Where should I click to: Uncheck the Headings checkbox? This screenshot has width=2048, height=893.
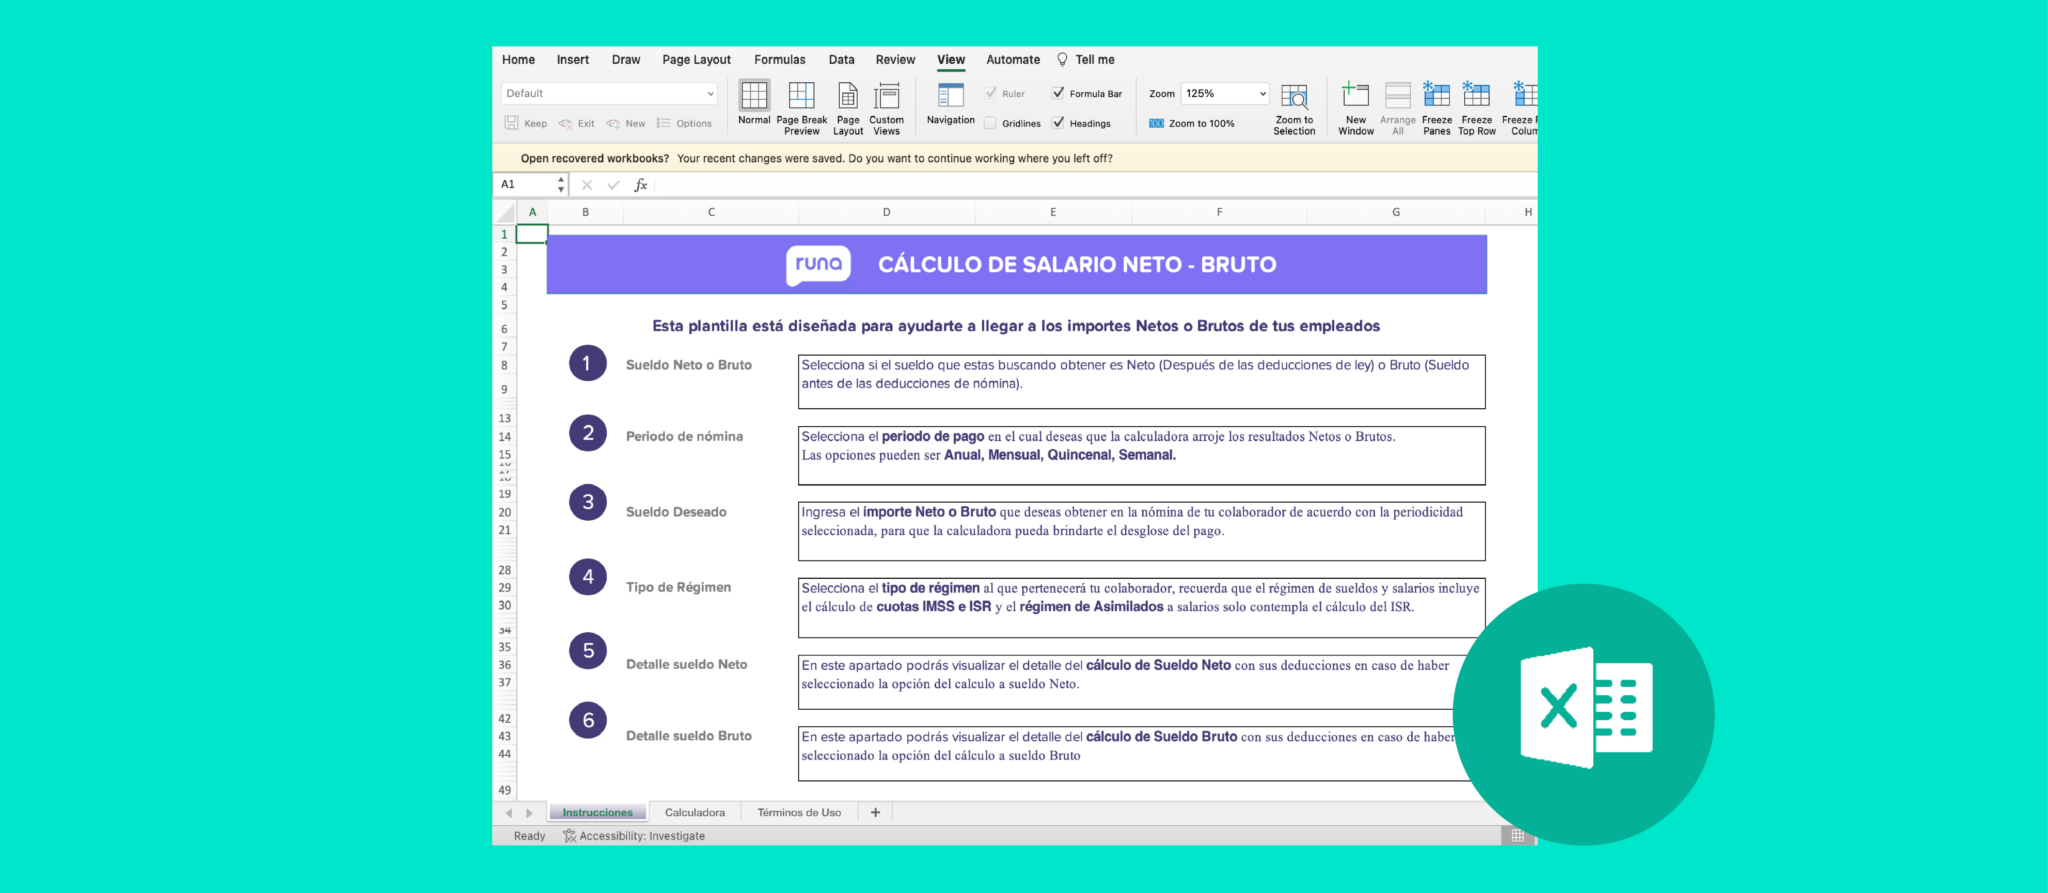tap(1058, 123)
